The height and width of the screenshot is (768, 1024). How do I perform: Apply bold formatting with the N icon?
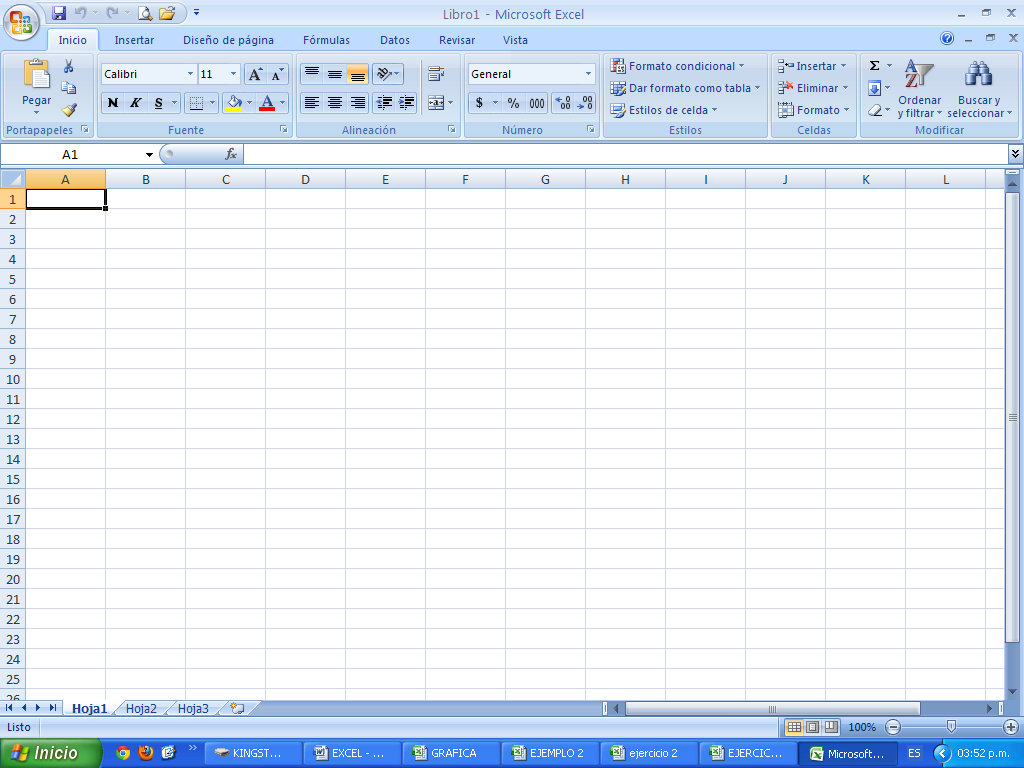click(x=111, y=102)
